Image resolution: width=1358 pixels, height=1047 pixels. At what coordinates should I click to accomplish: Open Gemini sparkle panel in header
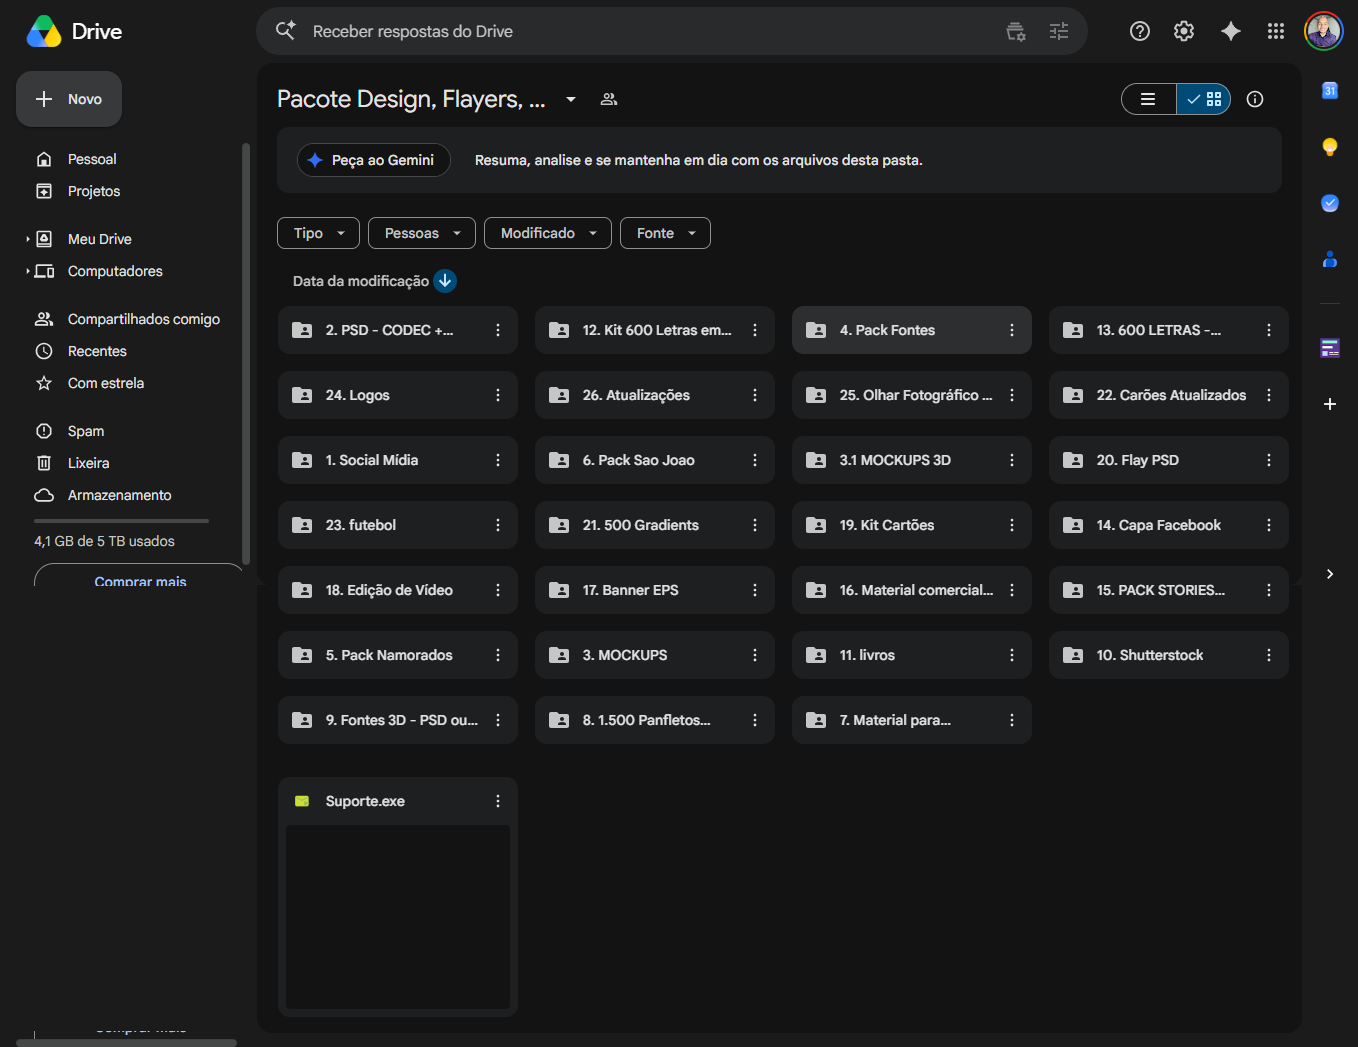click(x=1231, y=31)
